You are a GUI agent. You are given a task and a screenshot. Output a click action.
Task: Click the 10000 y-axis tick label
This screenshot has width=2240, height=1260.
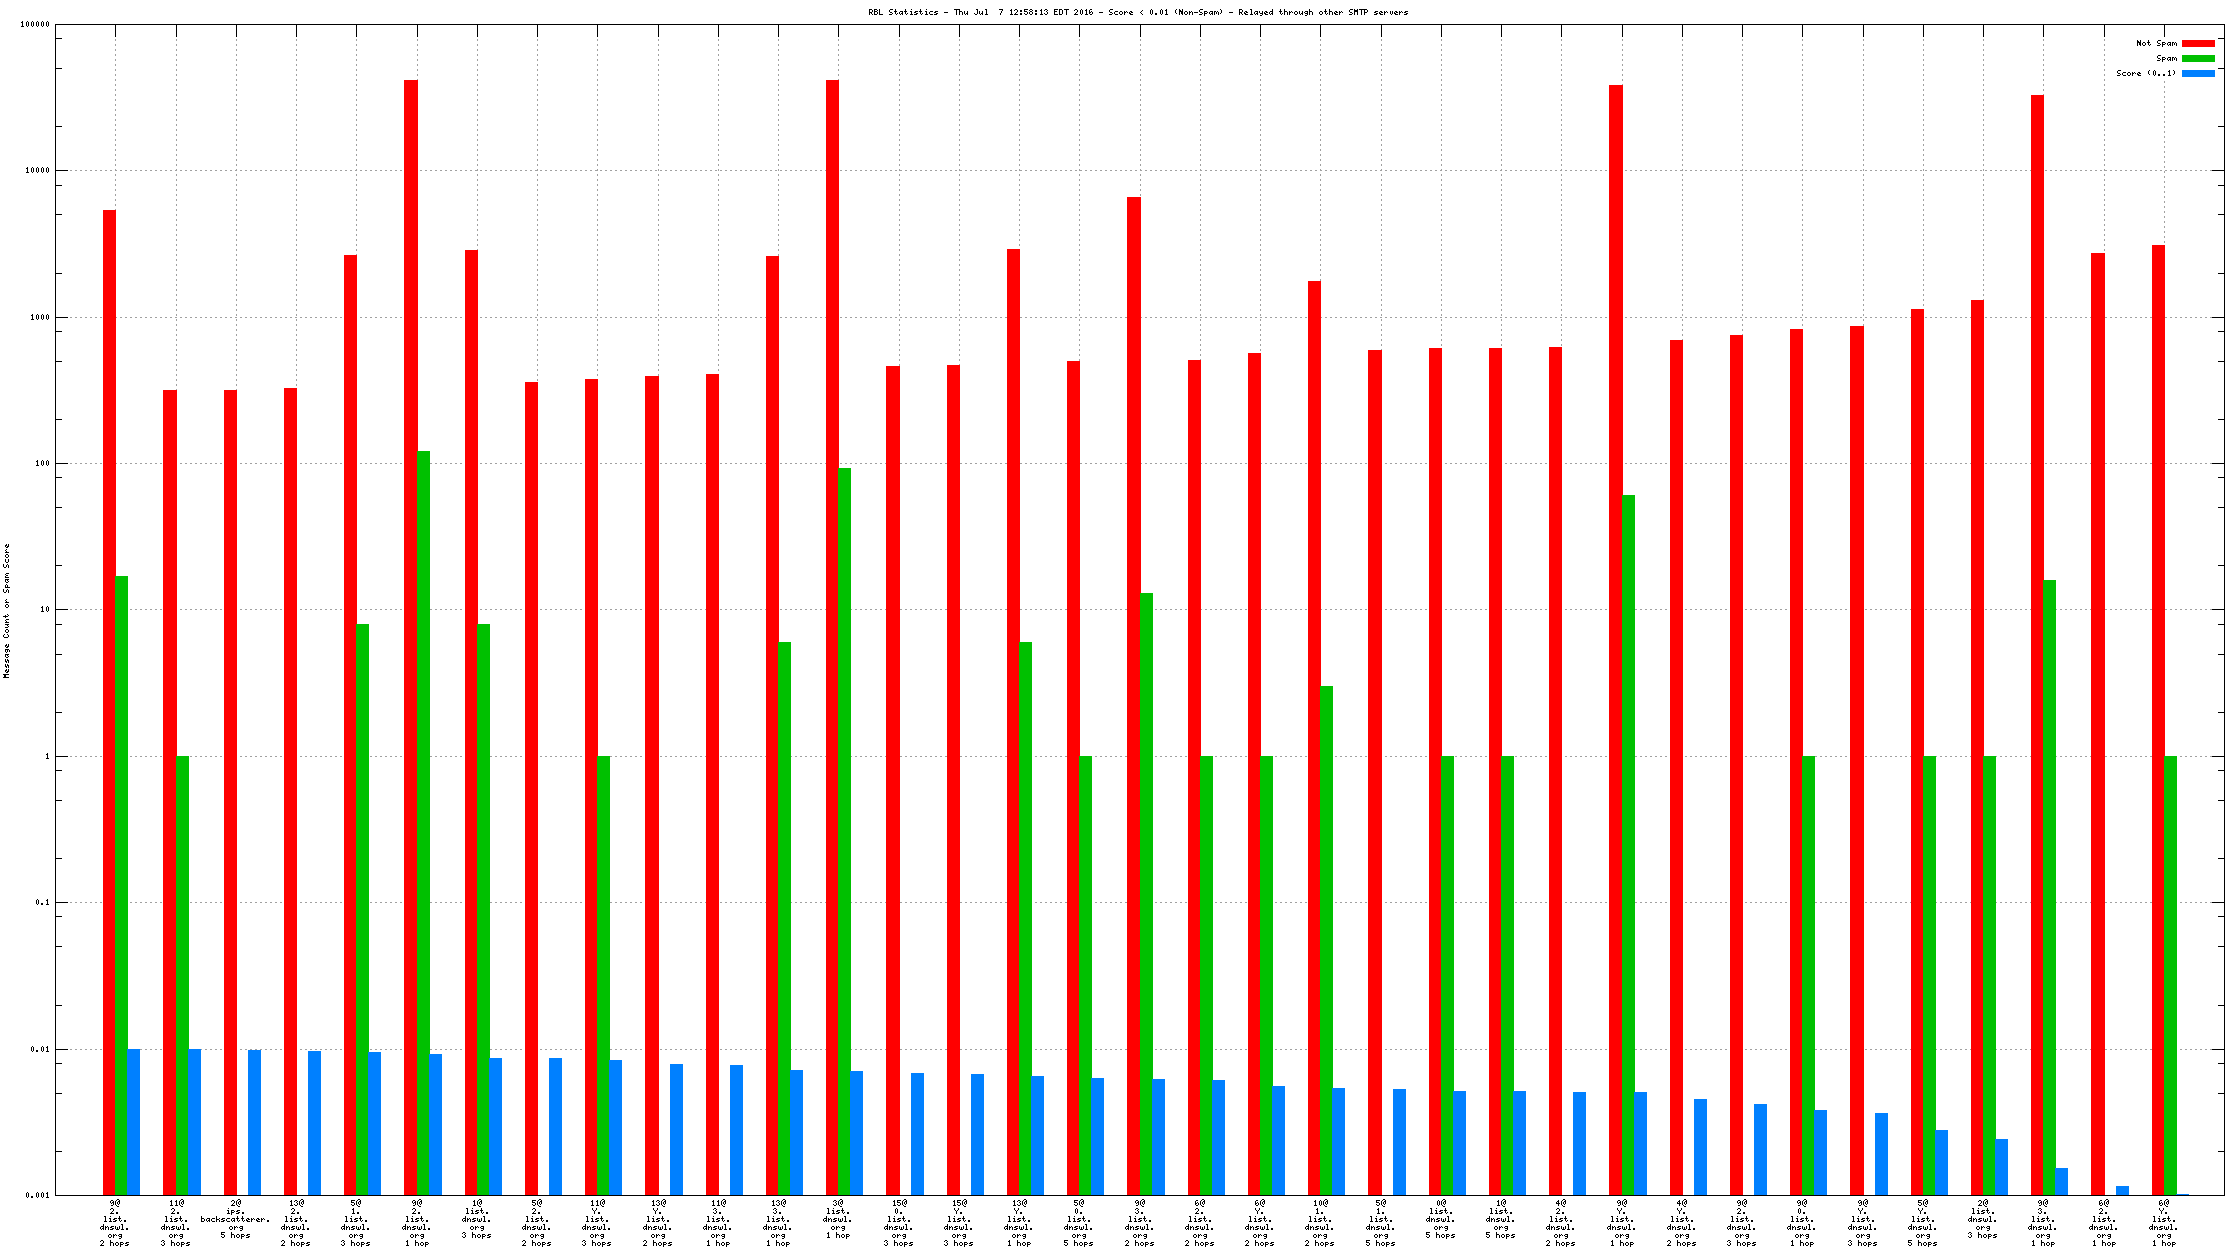click(x=37, y=171)
